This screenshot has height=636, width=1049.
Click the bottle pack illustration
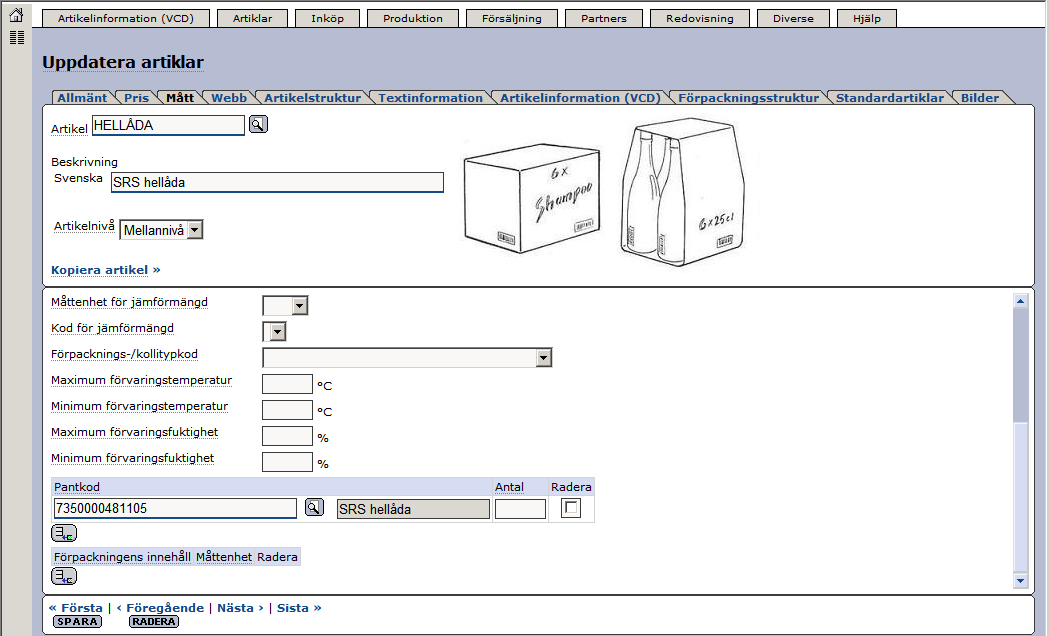click(x=683, y=193)
